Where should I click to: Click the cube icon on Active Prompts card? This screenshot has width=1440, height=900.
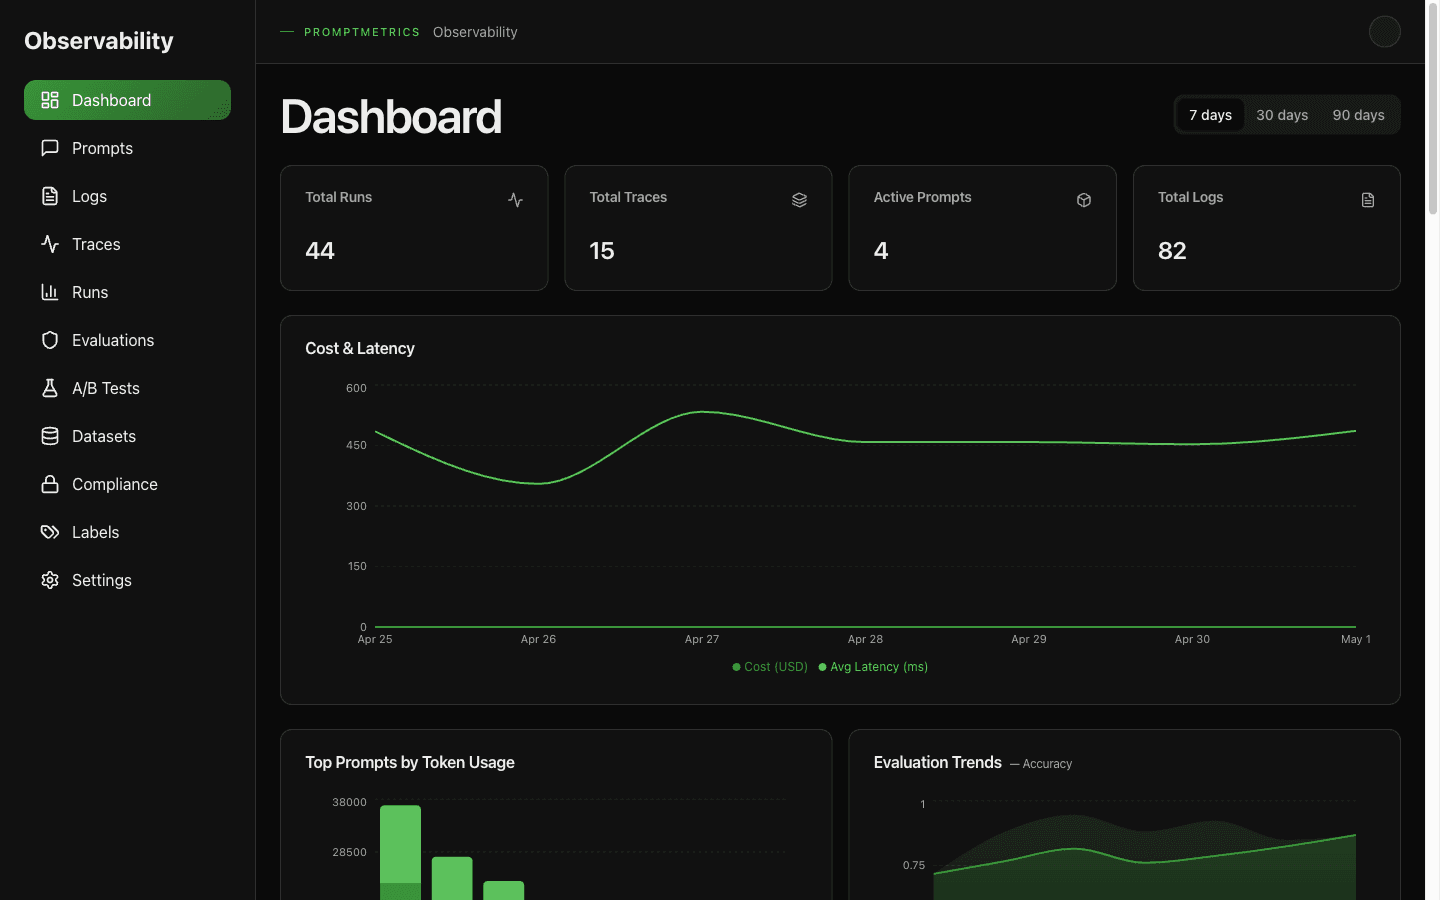1084,200
